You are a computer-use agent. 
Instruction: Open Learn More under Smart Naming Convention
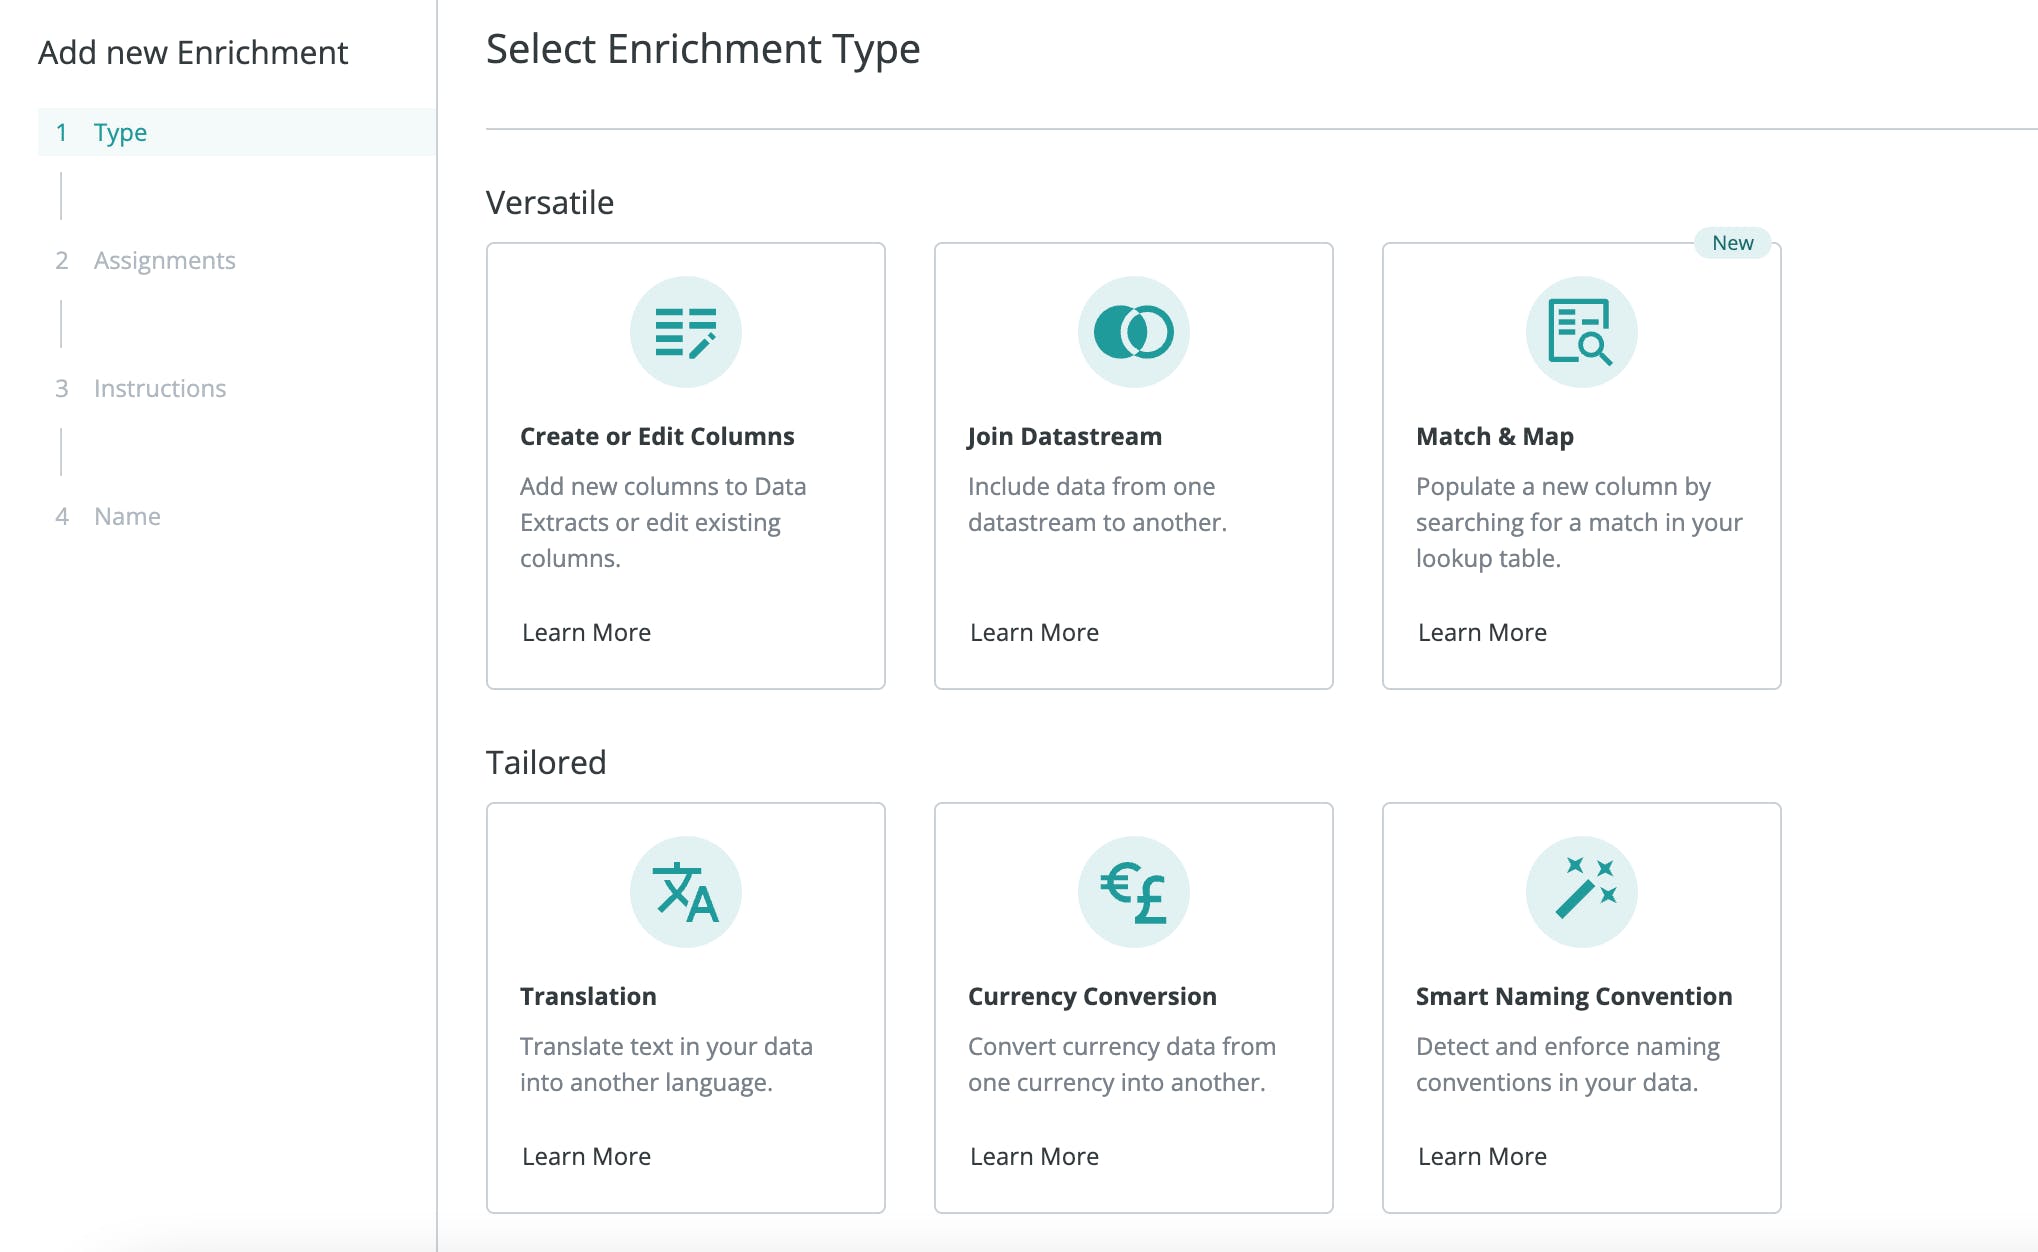point(1482,1156)
